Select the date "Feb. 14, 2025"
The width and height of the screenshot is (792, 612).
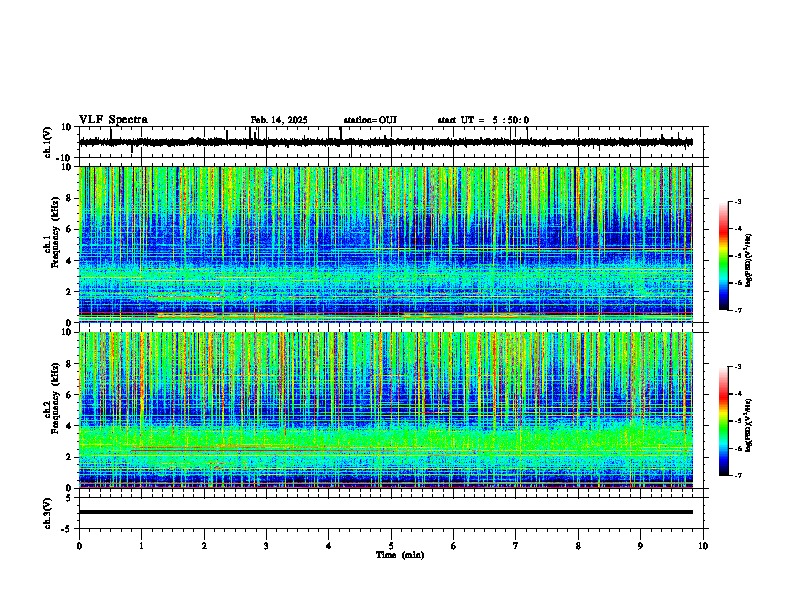279,120
